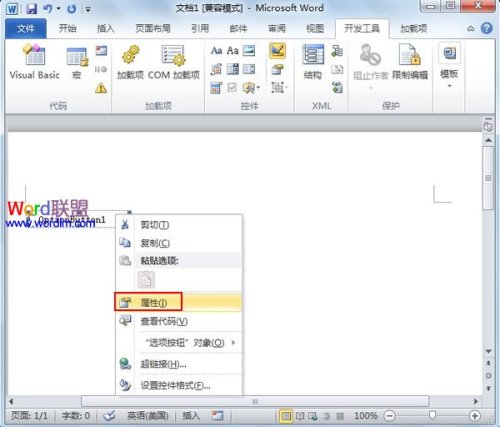Click the zoom out minus button

tap(389, 416)
